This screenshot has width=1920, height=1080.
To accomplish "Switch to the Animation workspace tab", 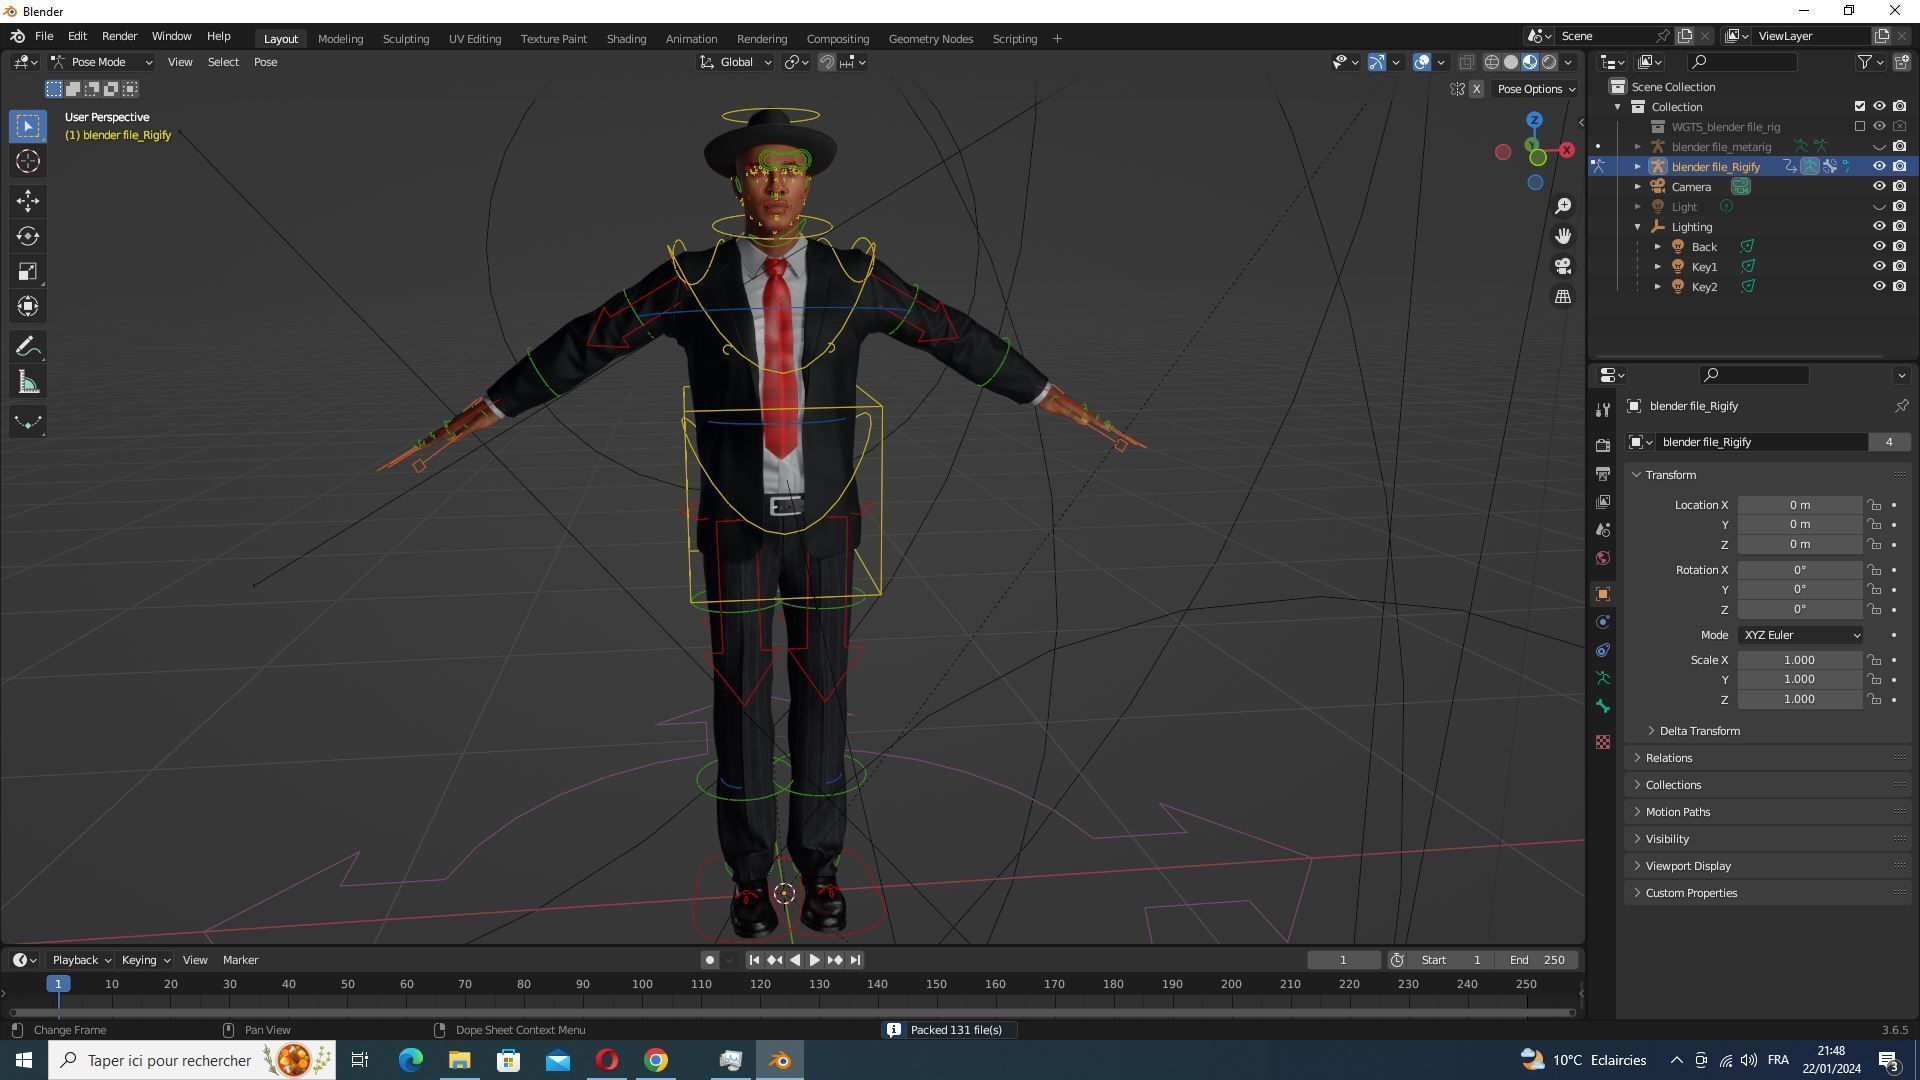I will [x=691, y=39].
